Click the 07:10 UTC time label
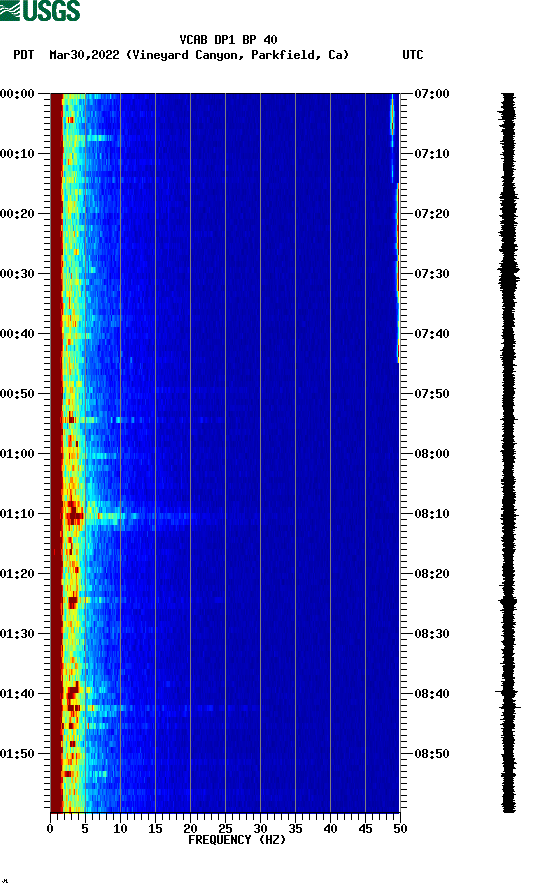Screen dimensions: 552x892 click(x=432, y=154)
